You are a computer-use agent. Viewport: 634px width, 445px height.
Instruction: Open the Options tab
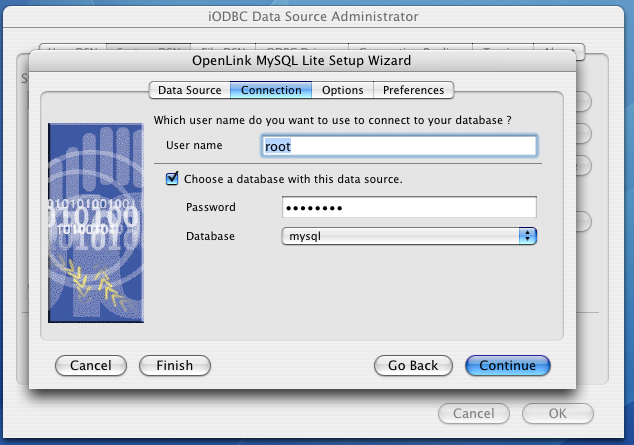pyautogui.click(x=342, y=90)
